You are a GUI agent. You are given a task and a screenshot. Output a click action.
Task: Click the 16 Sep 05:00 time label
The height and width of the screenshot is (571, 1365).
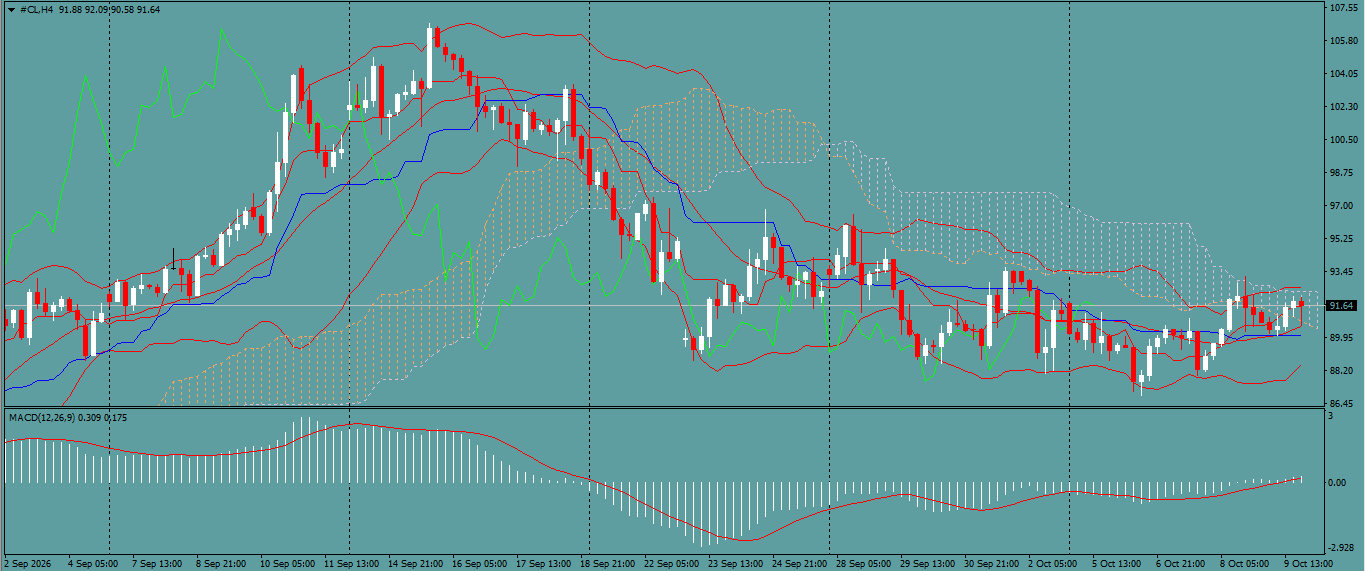coord(479,564)
